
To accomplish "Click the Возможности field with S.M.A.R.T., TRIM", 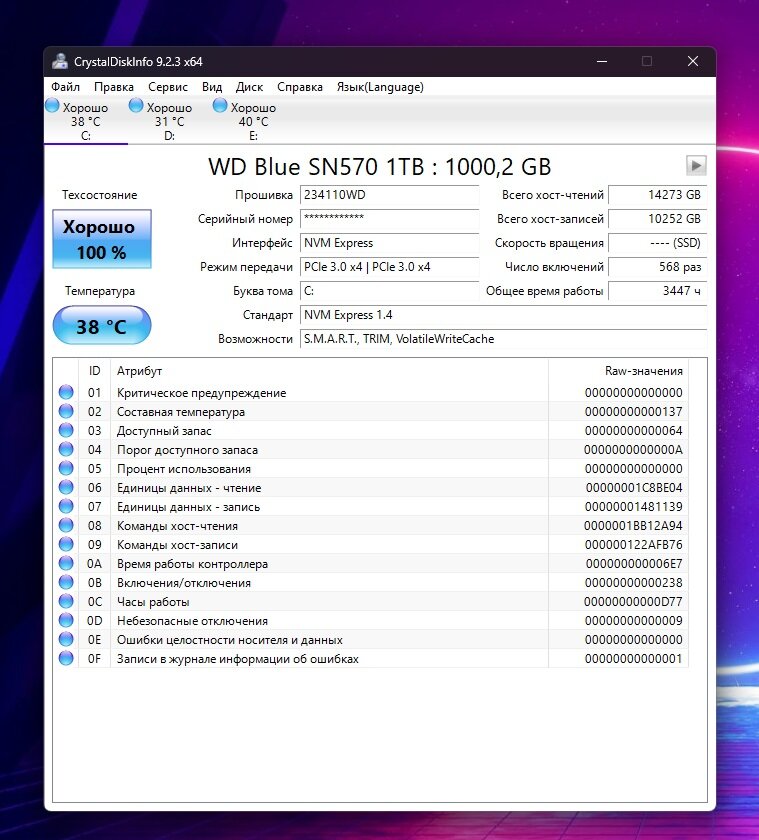I will click(x=504, y=339).
